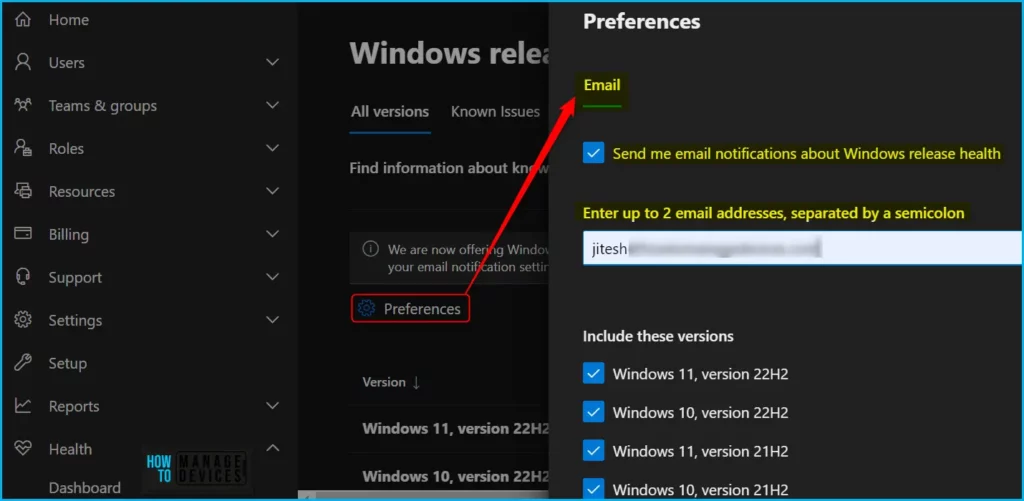Open Windows 10, version 22H2 table row

point(455,476)
